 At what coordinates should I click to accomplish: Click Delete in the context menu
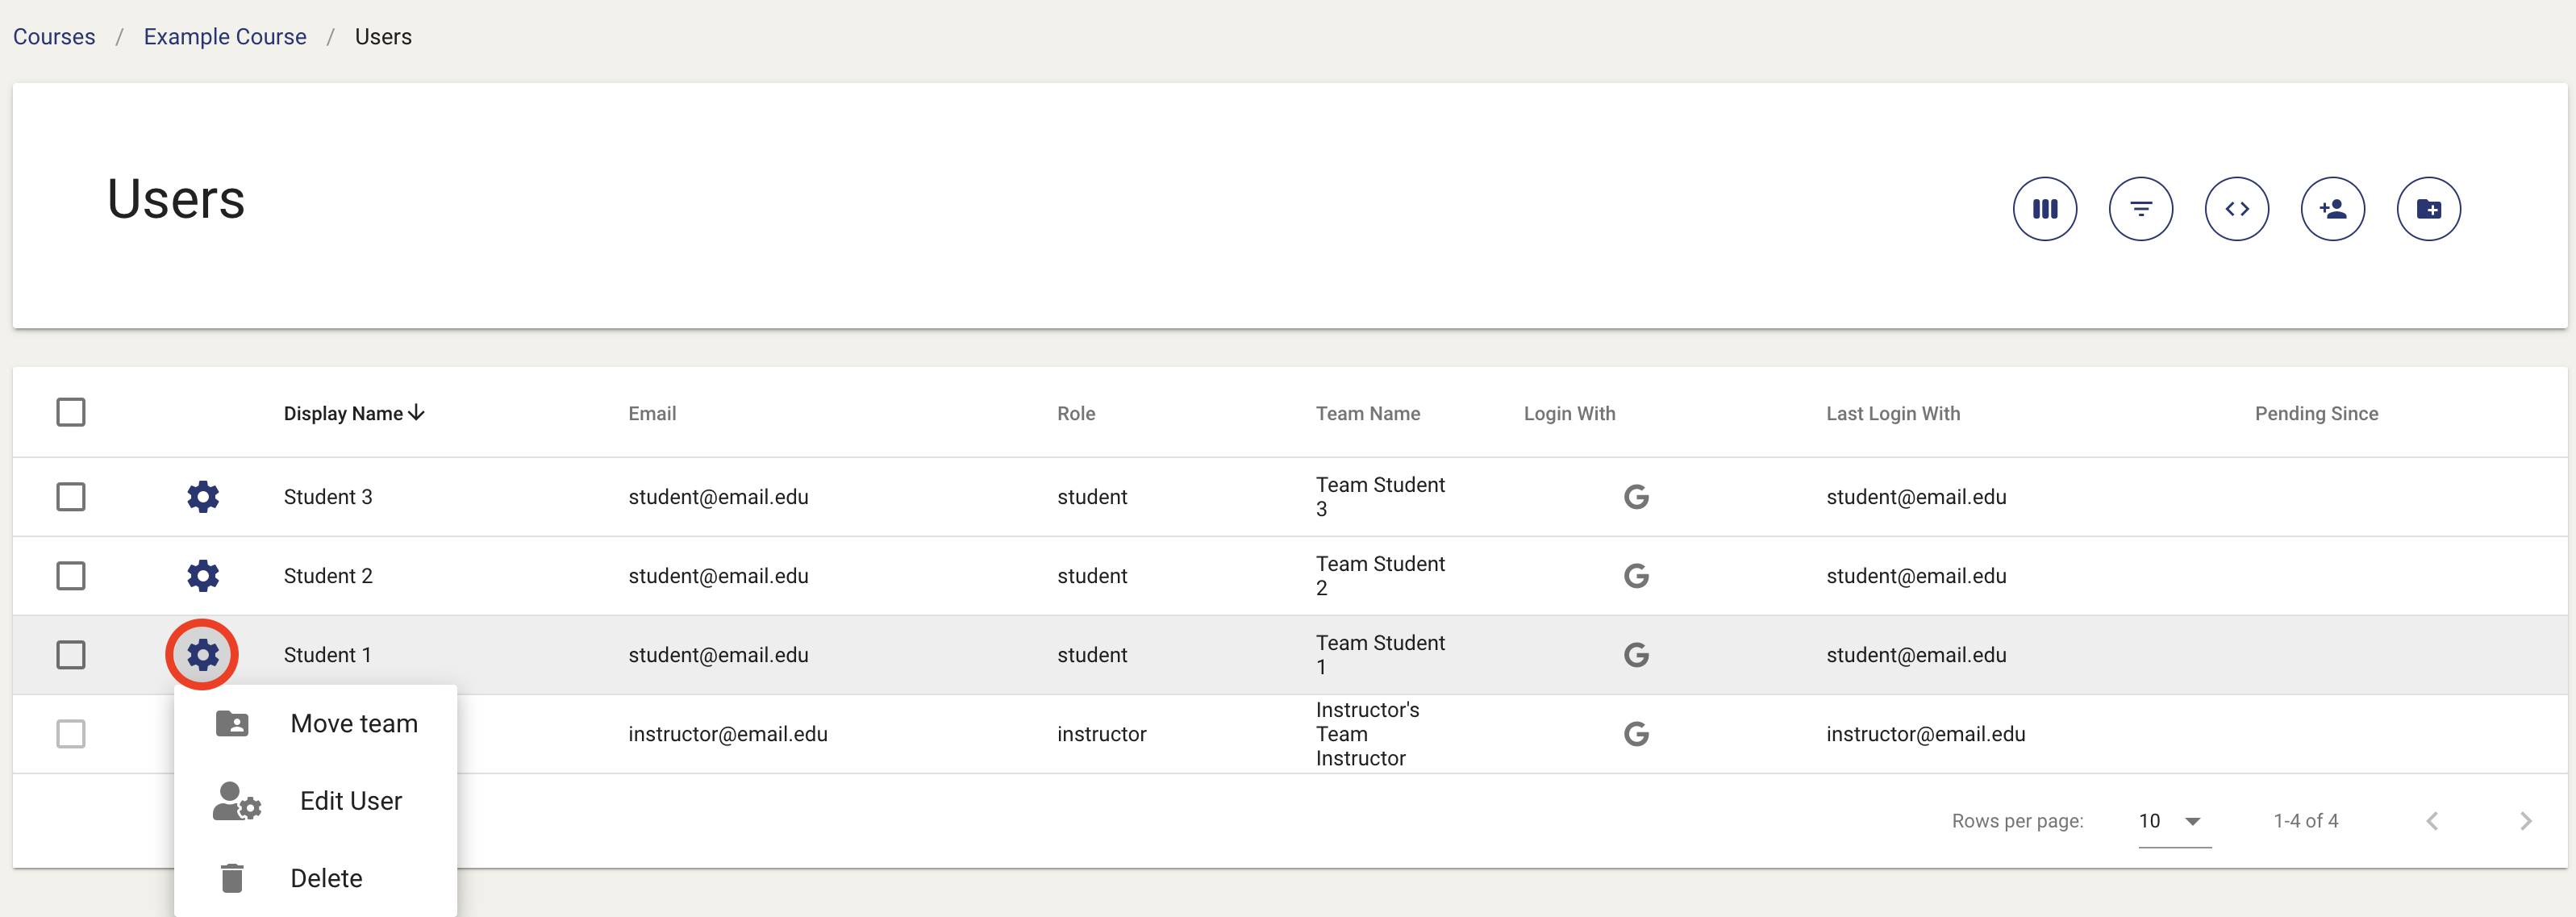coord(326,877)
